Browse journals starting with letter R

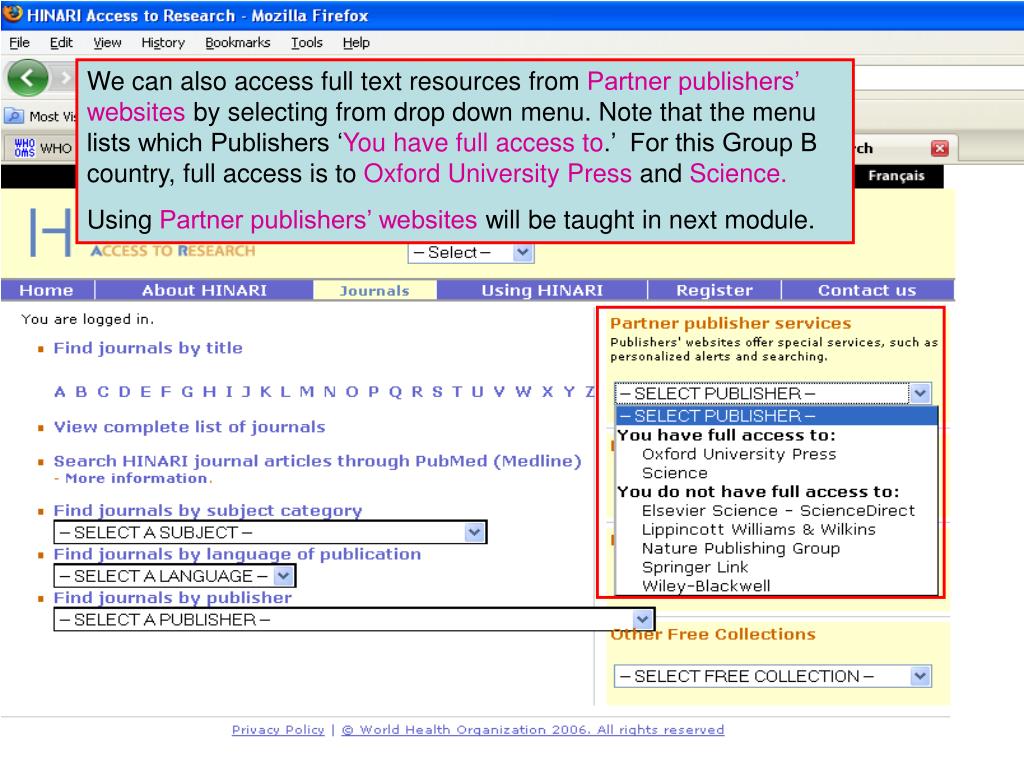point(417,392)
